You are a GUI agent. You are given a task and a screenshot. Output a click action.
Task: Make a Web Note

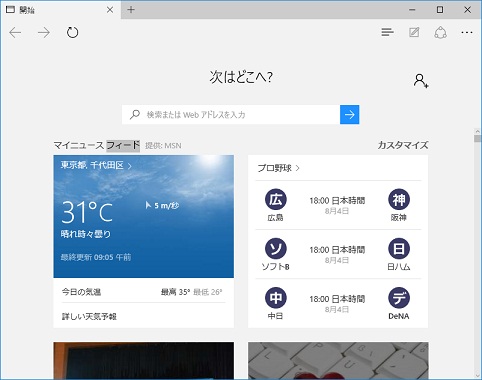[414, 32]
